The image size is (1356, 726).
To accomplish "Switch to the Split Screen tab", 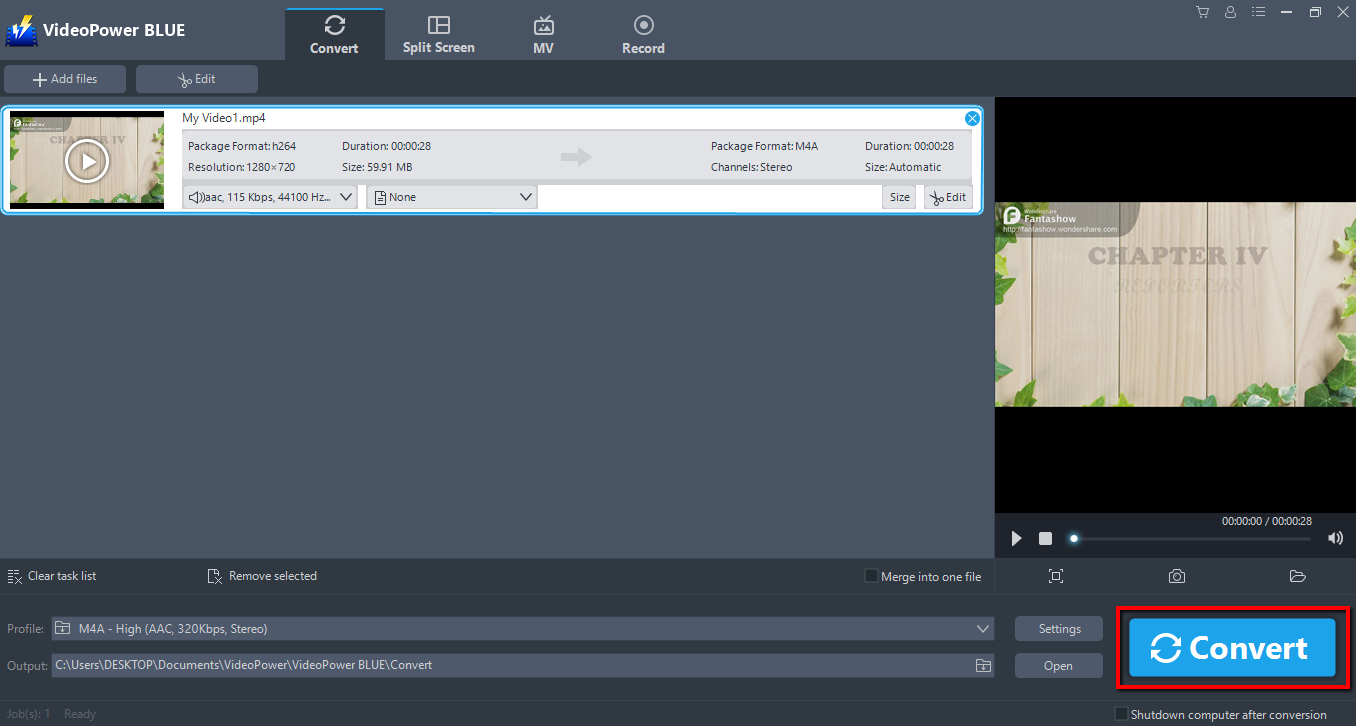I will point(439,34).
